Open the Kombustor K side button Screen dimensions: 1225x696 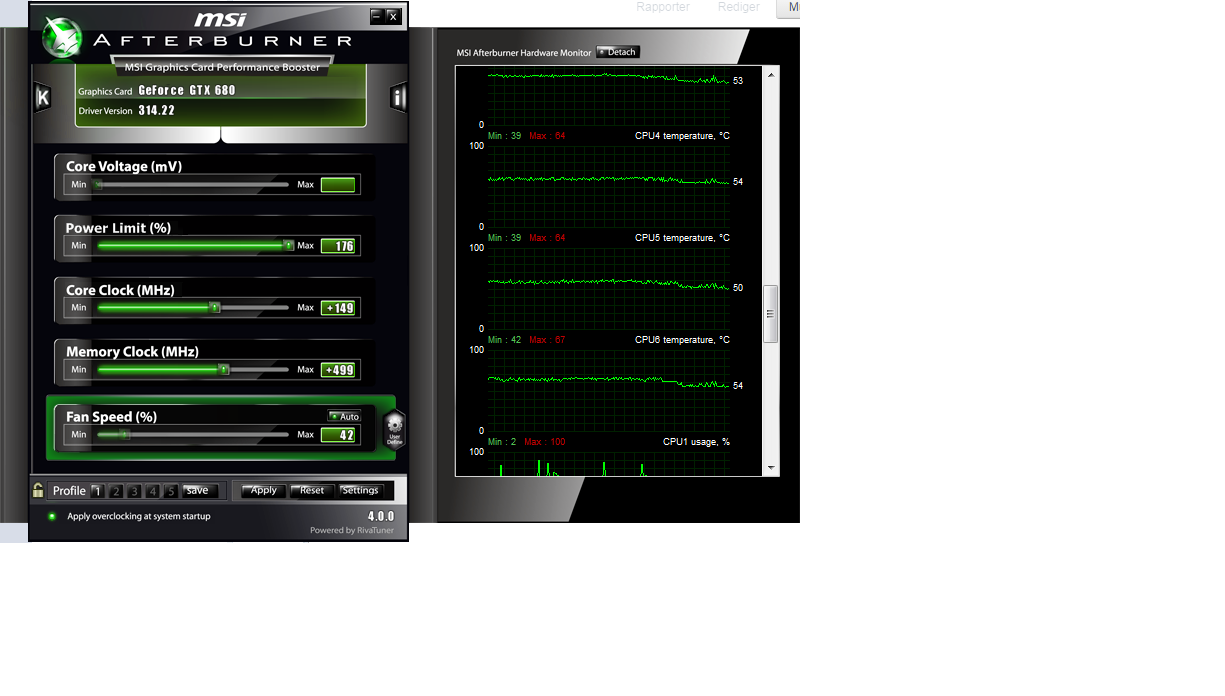tap(42, 97)
